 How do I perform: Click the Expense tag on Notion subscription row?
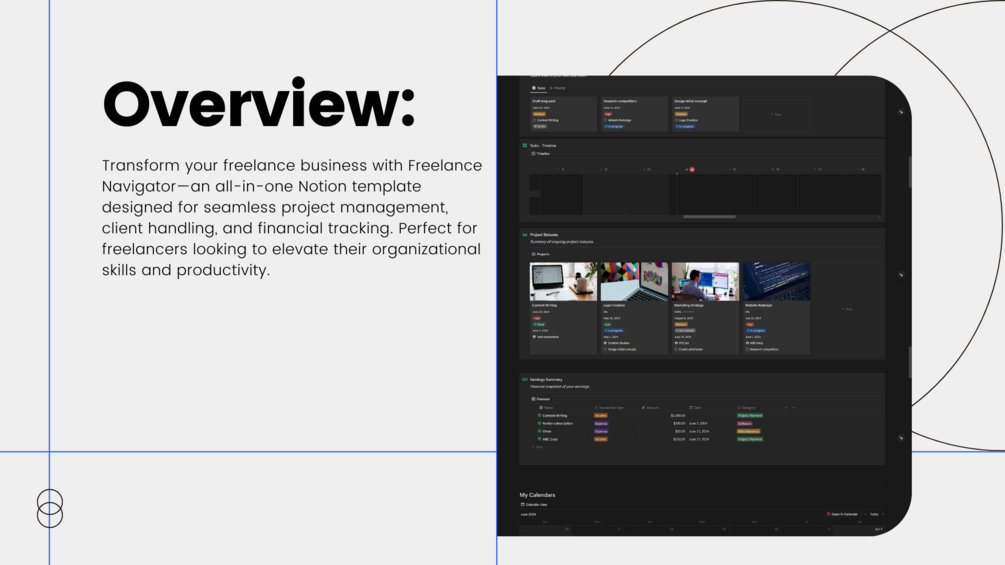click(x=601, y=423)
